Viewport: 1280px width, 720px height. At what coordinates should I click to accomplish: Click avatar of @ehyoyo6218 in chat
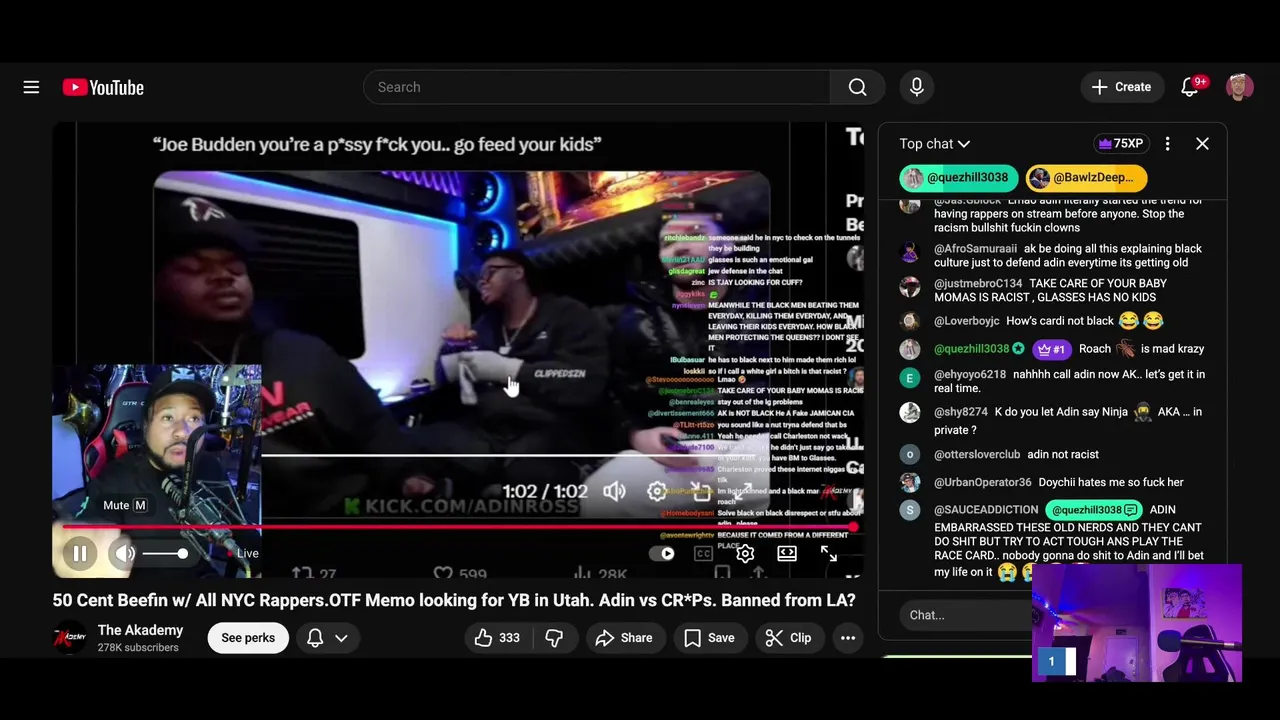click(x=909, y=378)
